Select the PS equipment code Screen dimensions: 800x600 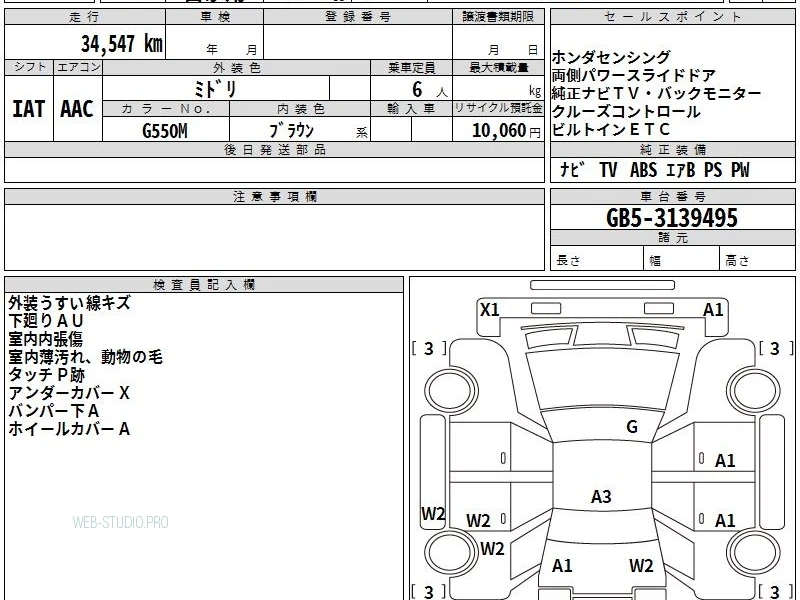pos(713,169)
